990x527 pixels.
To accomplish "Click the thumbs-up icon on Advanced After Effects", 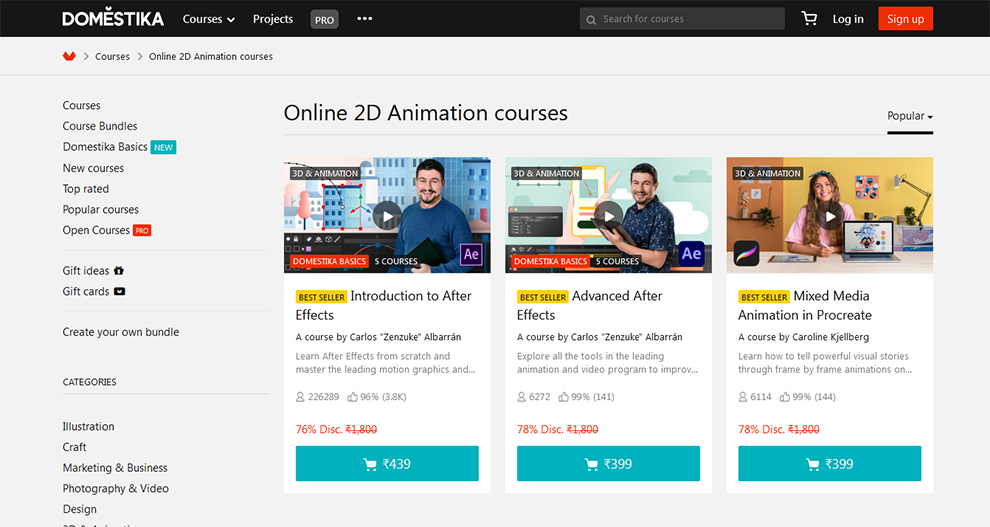I will pos(563,396).
